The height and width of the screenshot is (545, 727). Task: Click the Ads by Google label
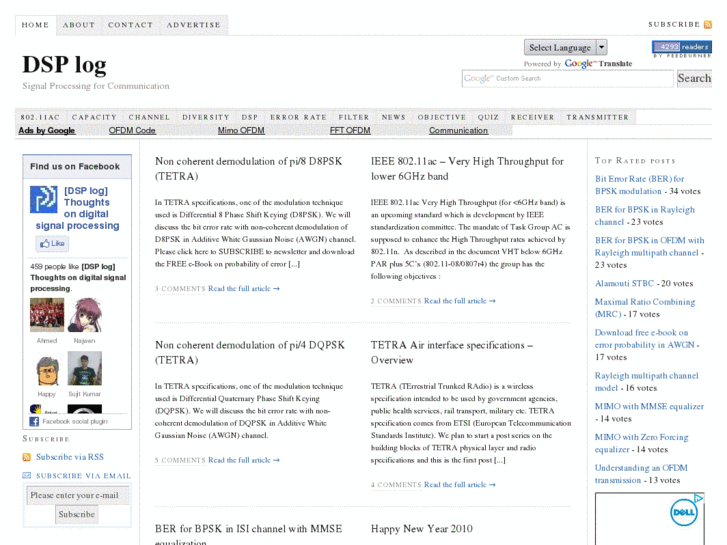tap(46, 130)
